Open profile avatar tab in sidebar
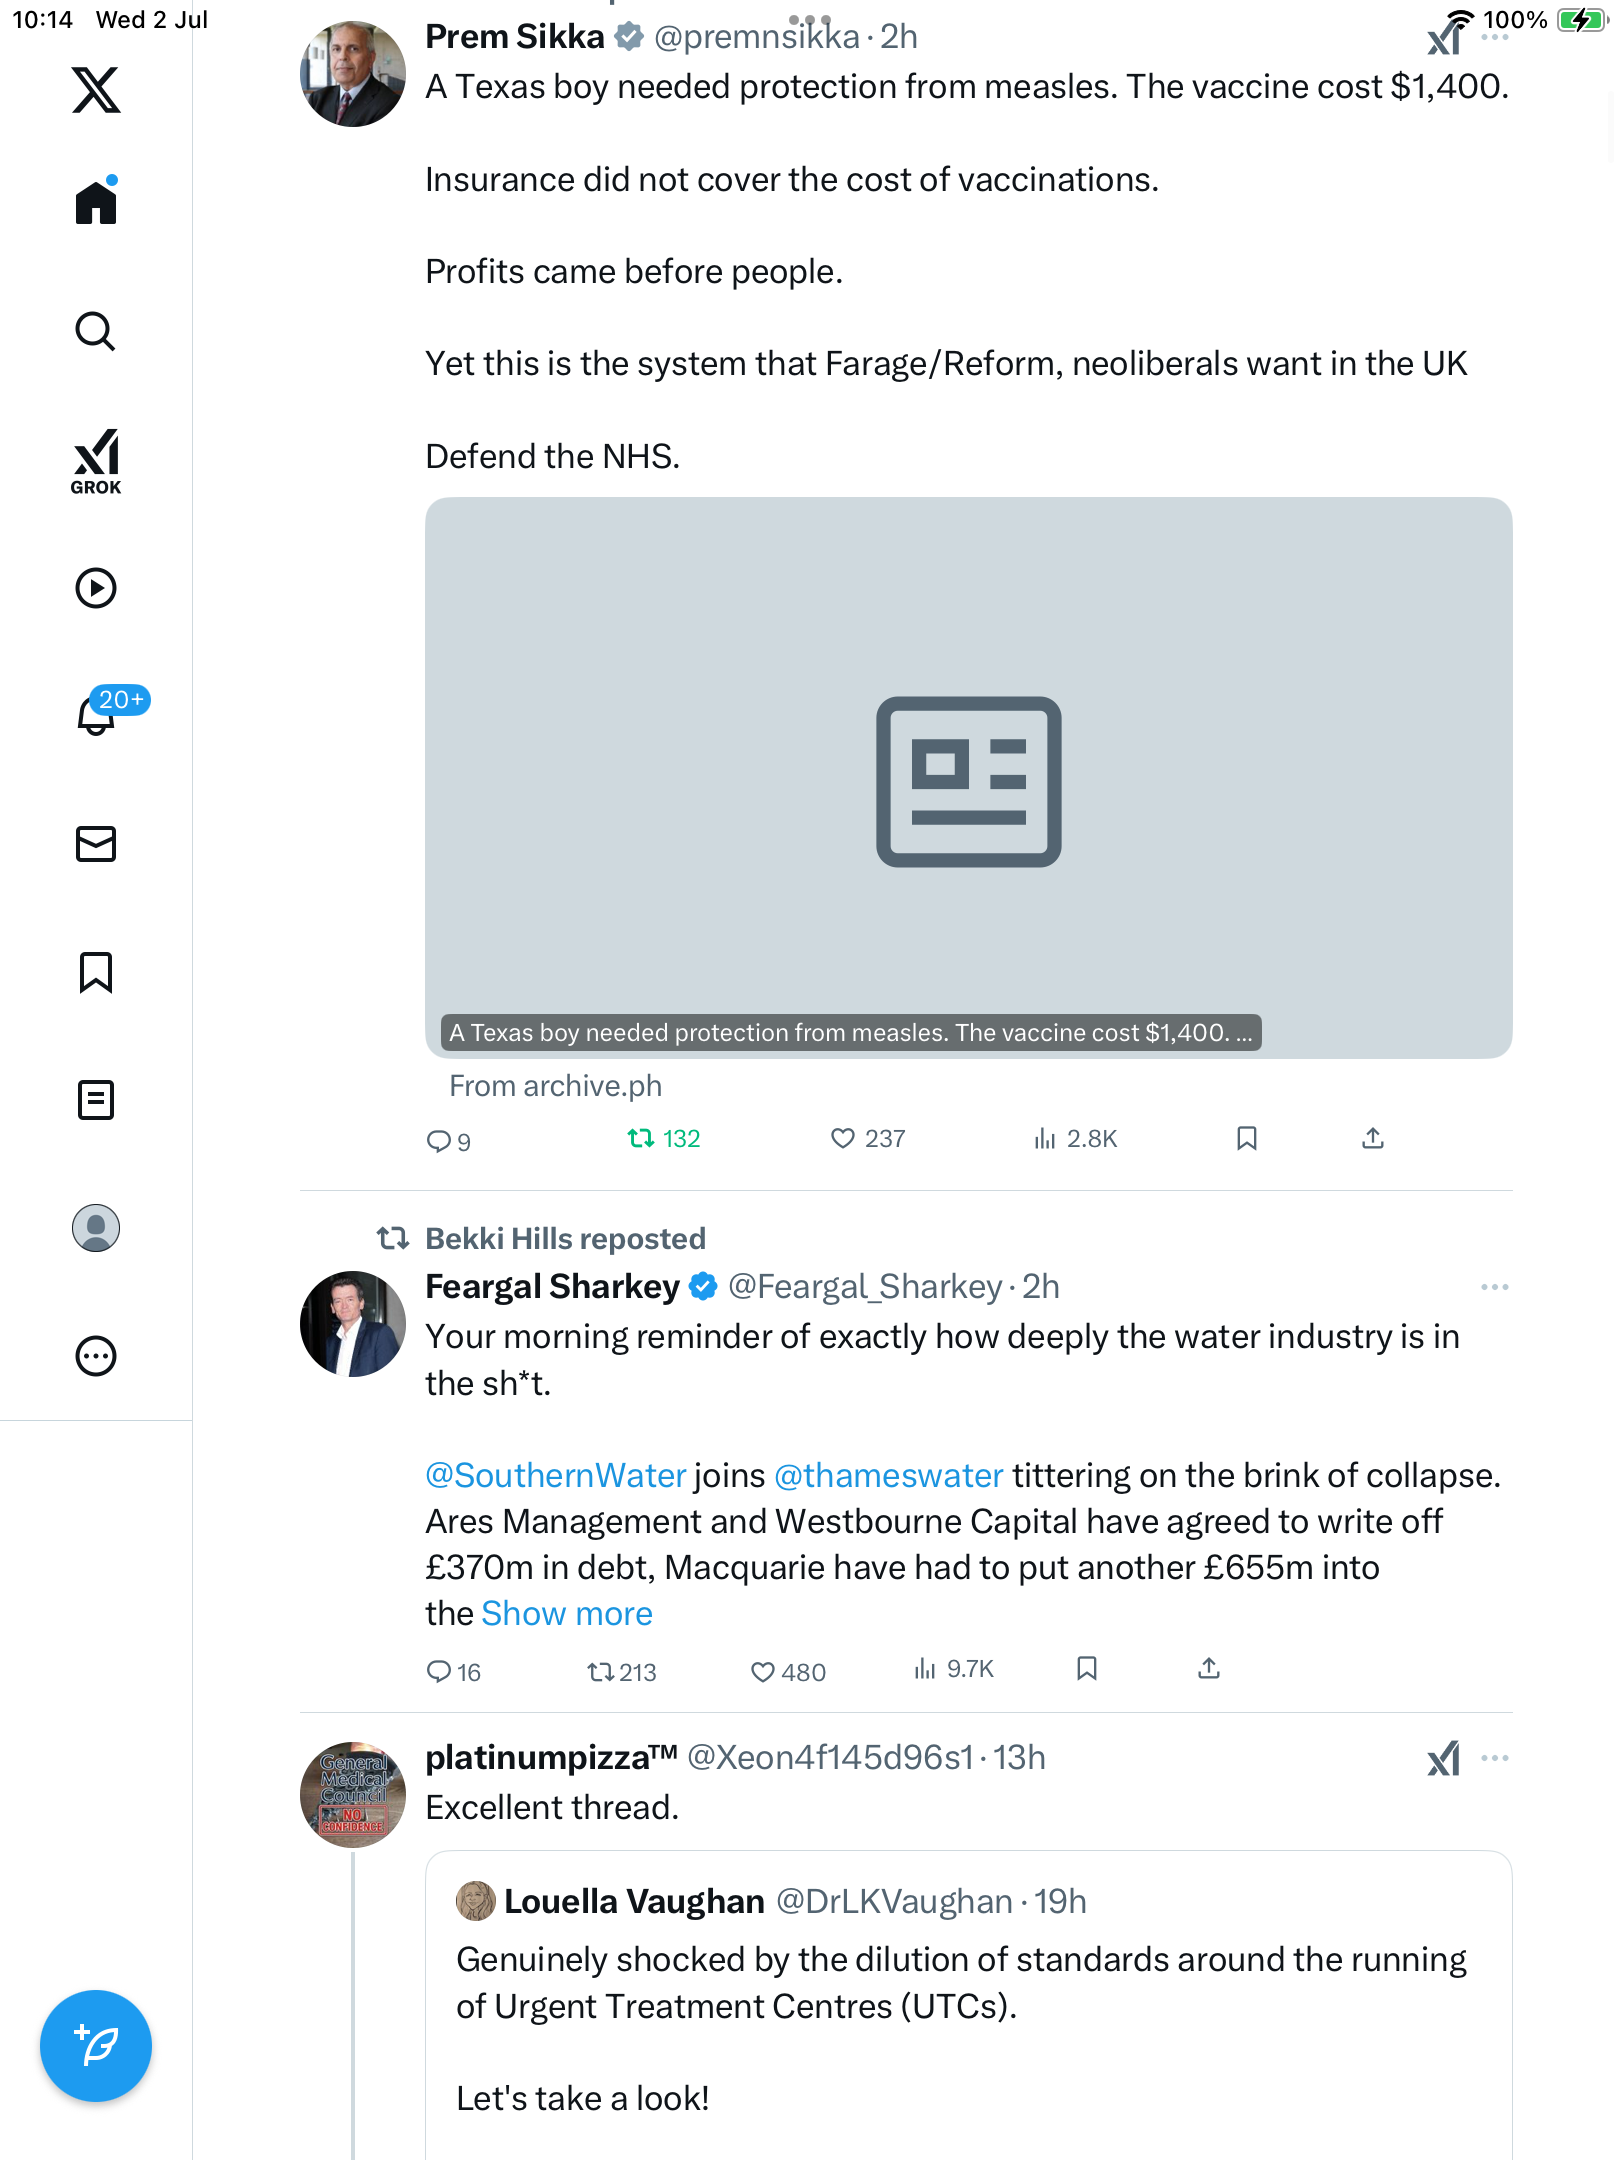The height and width of the screenshot is (2160, 1620). 96,1228
